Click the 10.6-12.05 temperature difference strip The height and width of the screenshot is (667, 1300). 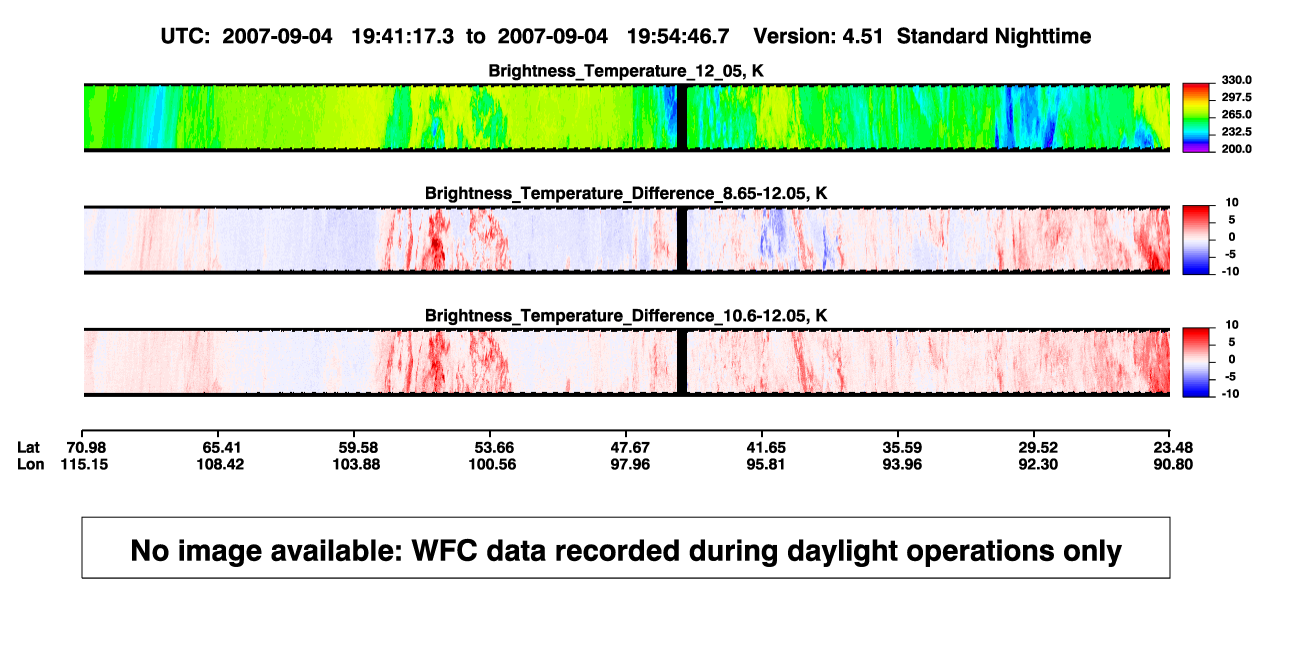point(626,362)
